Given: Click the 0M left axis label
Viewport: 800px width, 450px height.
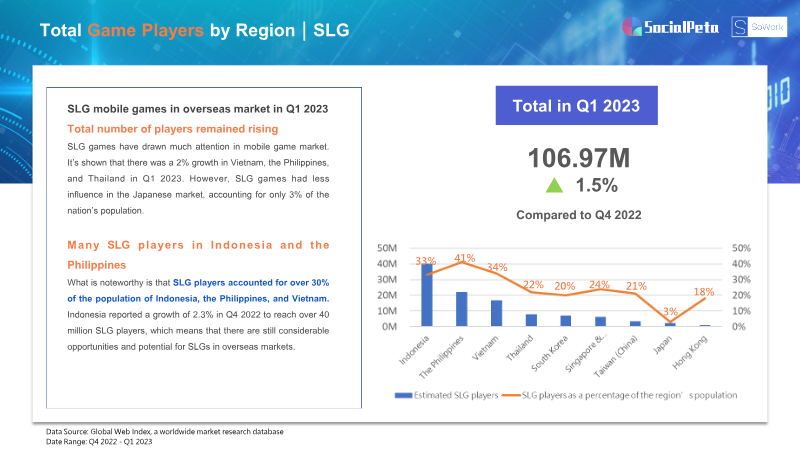Looking at the screenshot, I should pyautogui.click(x=389, y=327).
